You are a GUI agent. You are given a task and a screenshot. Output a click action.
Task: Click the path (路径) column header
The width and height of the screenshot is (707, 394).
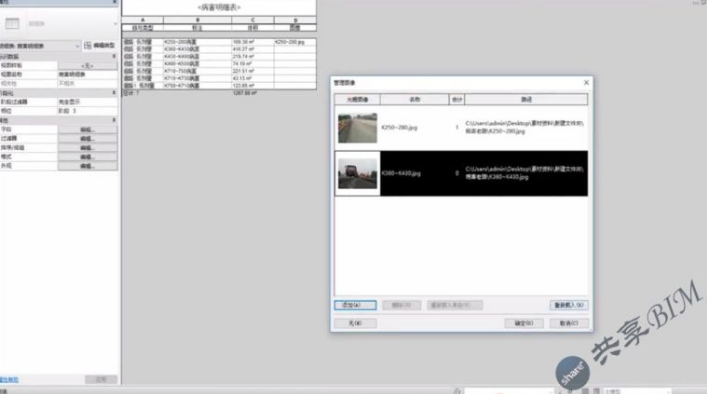click(526, 99)
